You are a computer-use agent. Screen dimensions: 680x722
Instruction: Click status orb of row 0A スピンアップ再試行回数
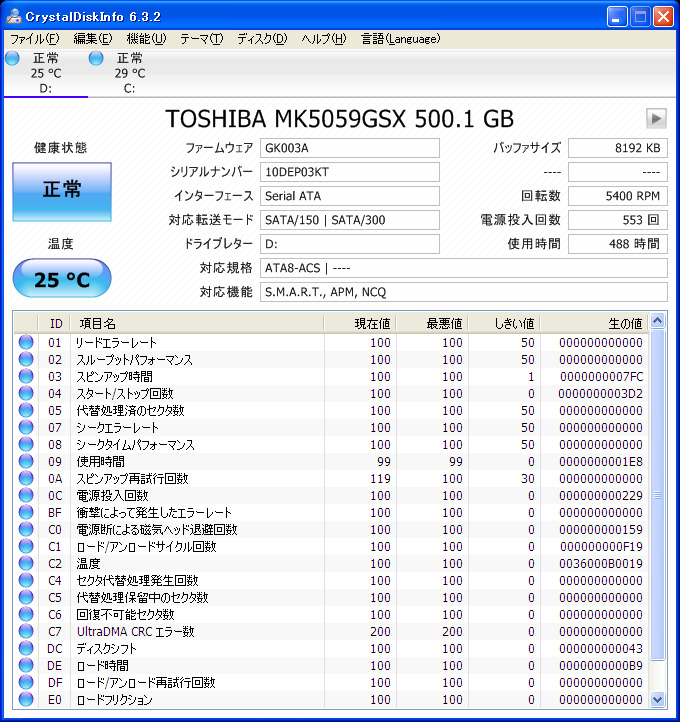(26, 478)
